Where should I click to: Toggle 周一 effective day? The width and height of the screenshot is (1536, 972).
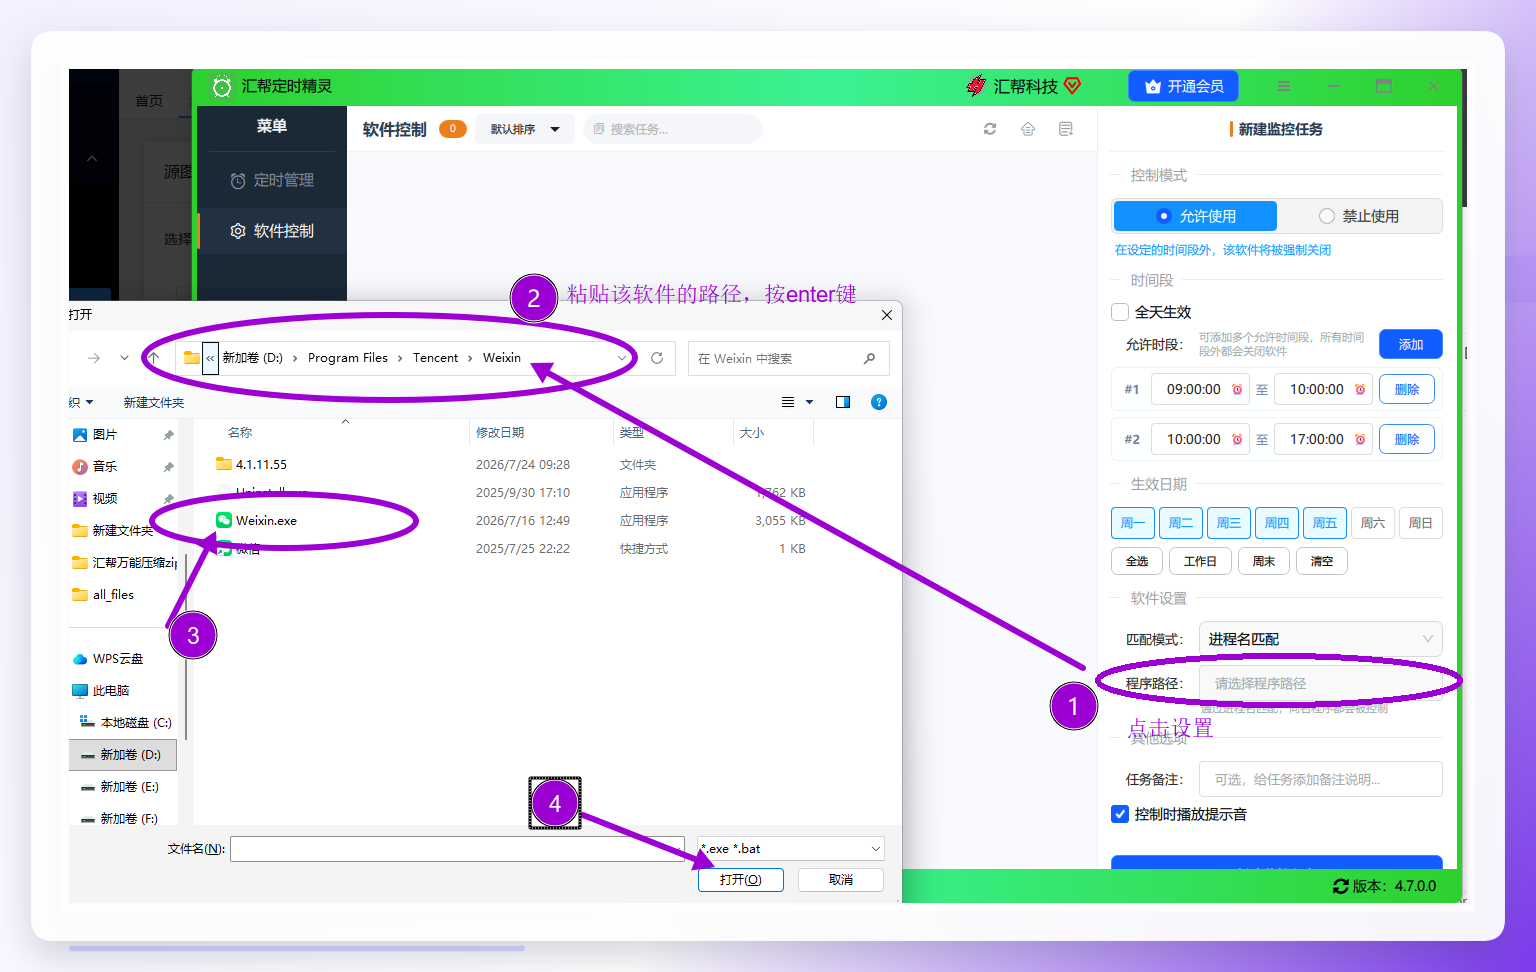(1133, 523)
